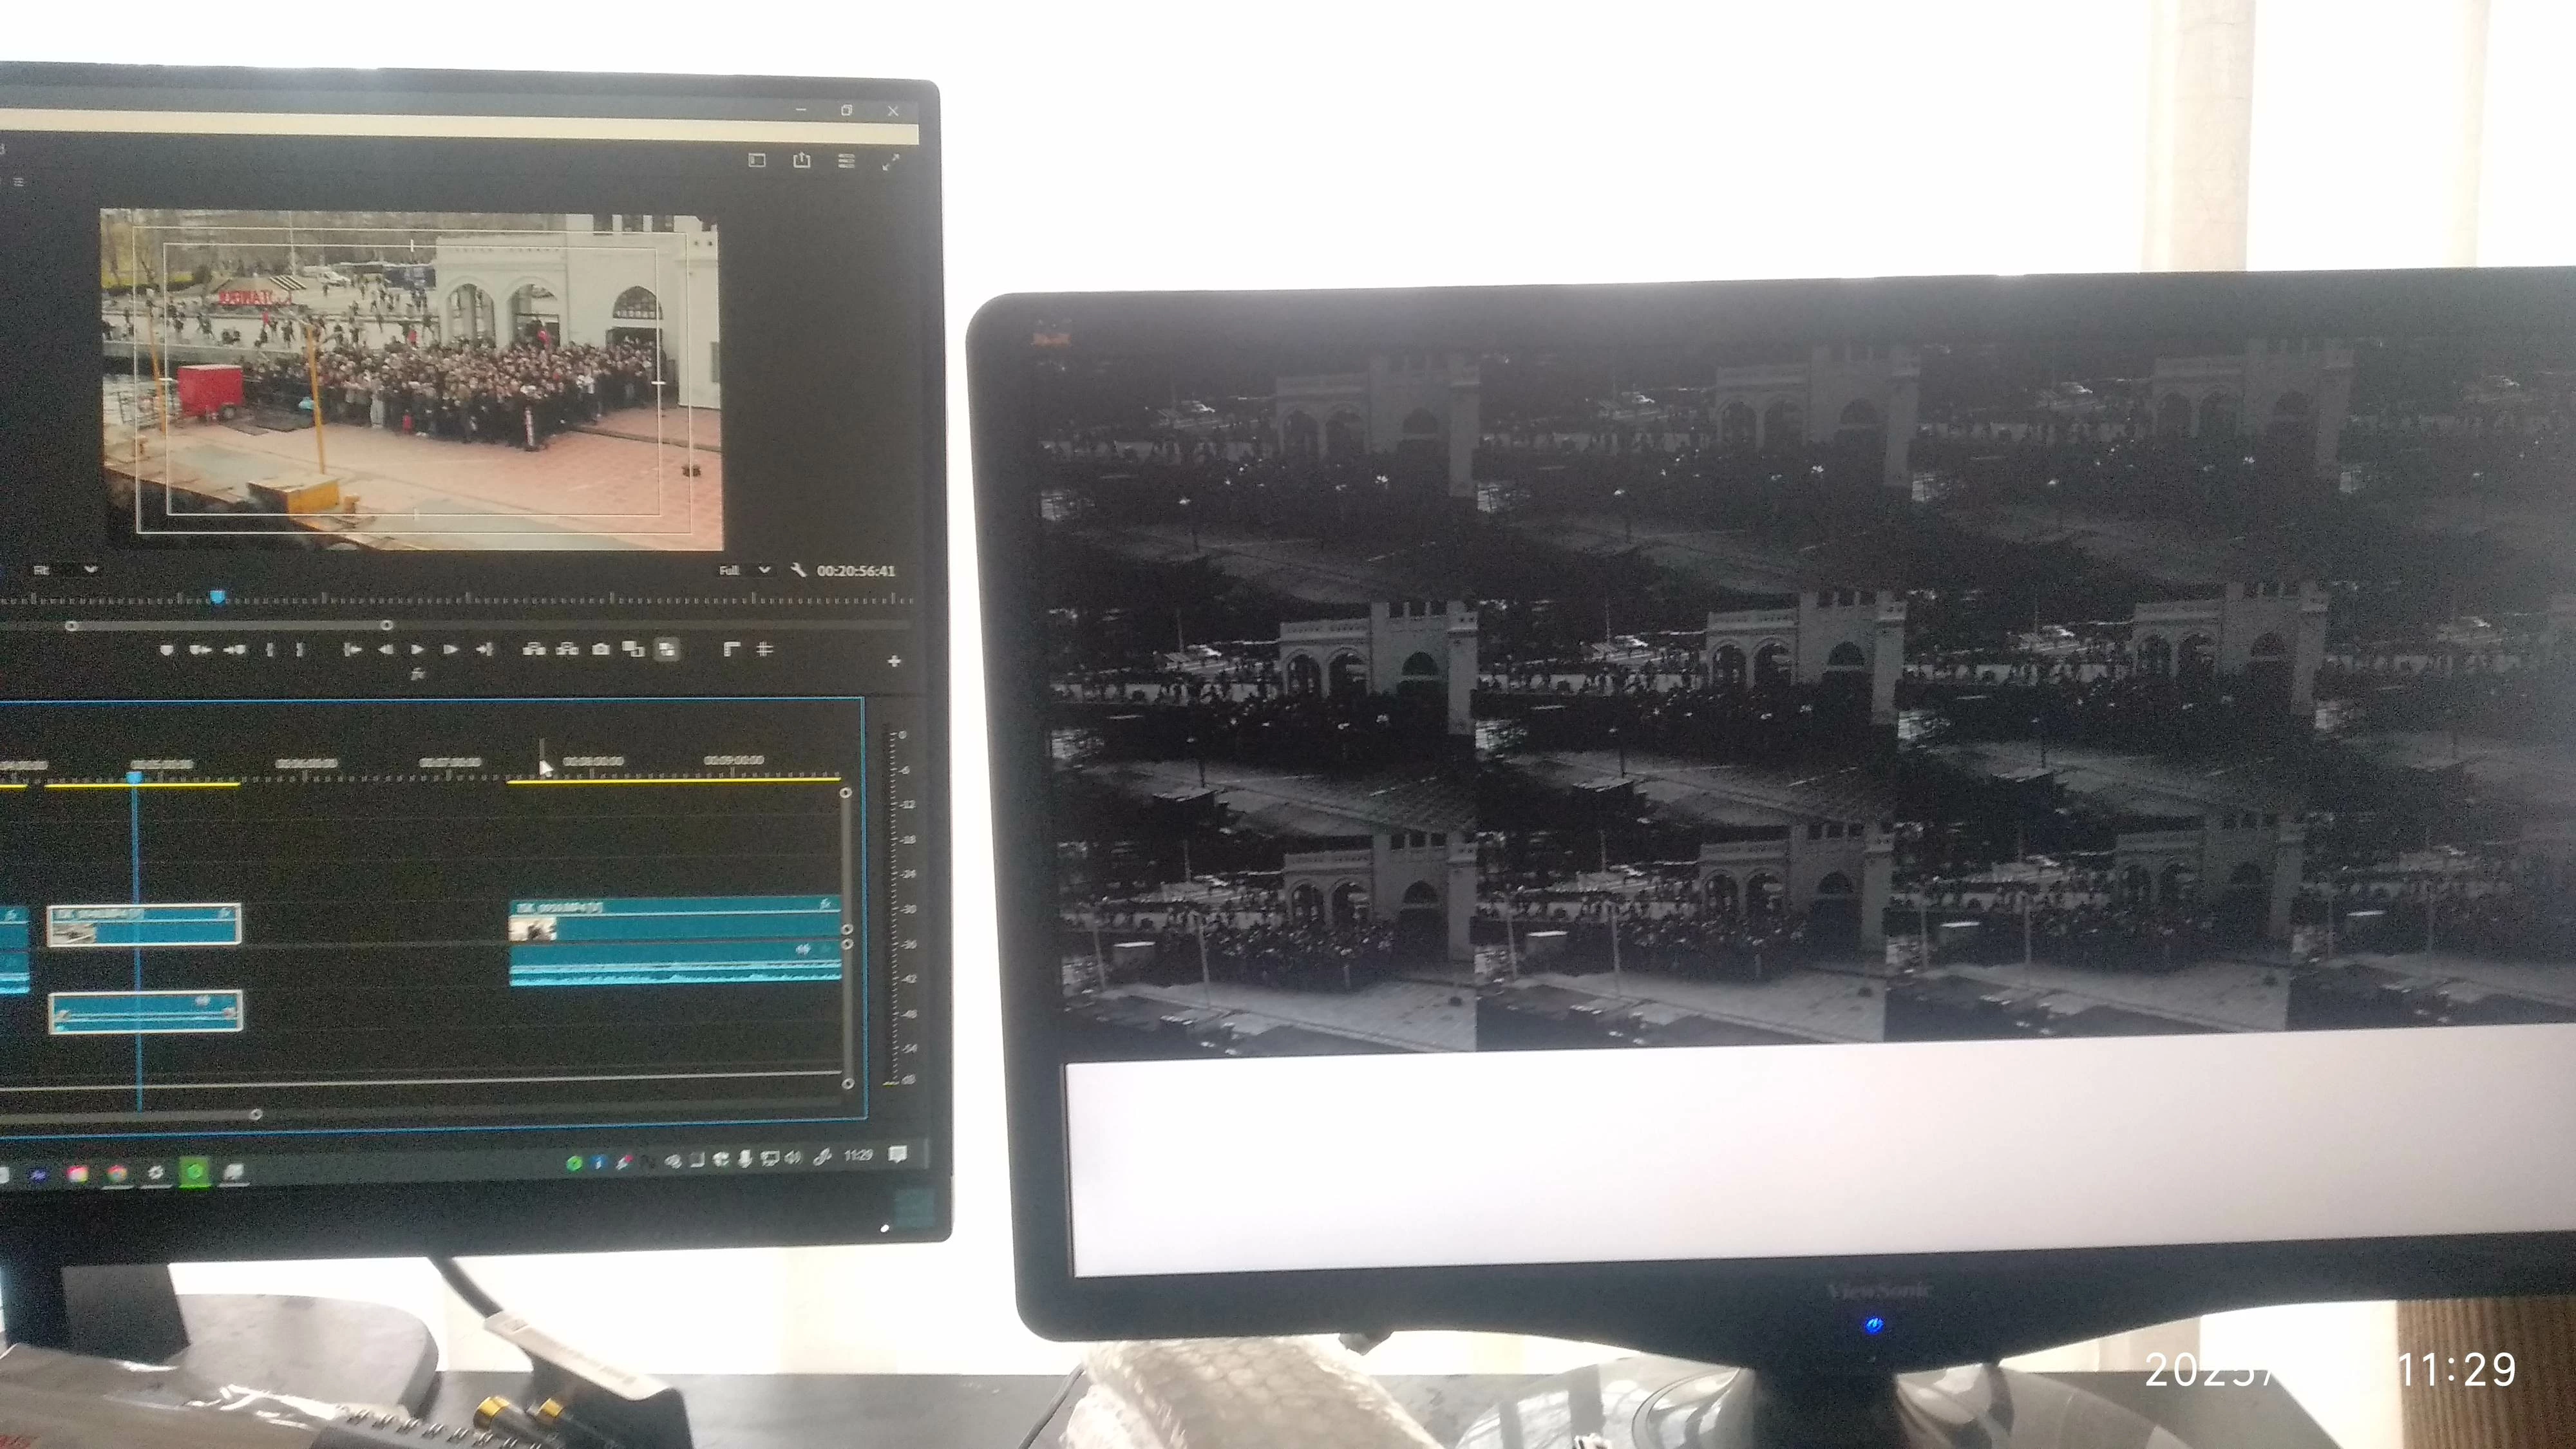2576x1449 pixels.
Task: Step back one frame
Action: (x=385, y=650)
